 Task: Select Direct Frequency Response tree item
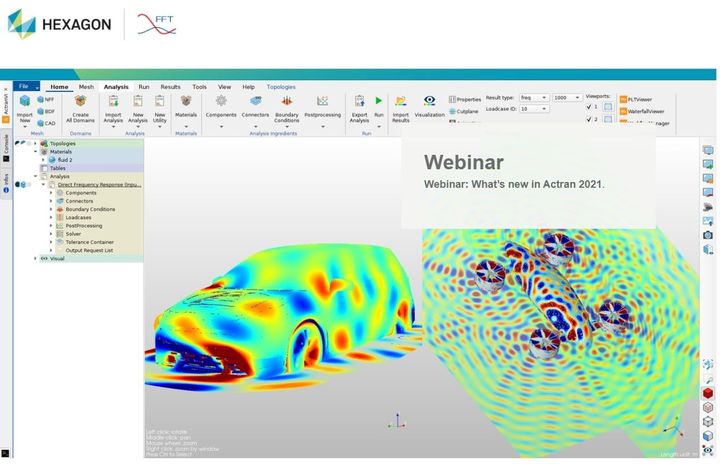(99, 184)
